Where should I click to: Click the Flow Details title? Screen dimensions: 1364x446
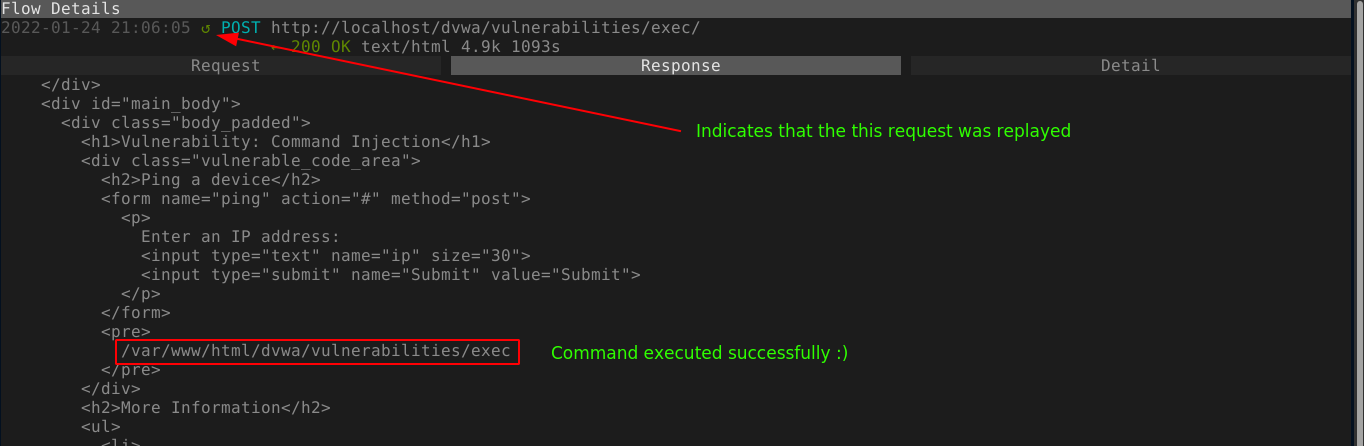pyautogui.click(x=60, y=9)
